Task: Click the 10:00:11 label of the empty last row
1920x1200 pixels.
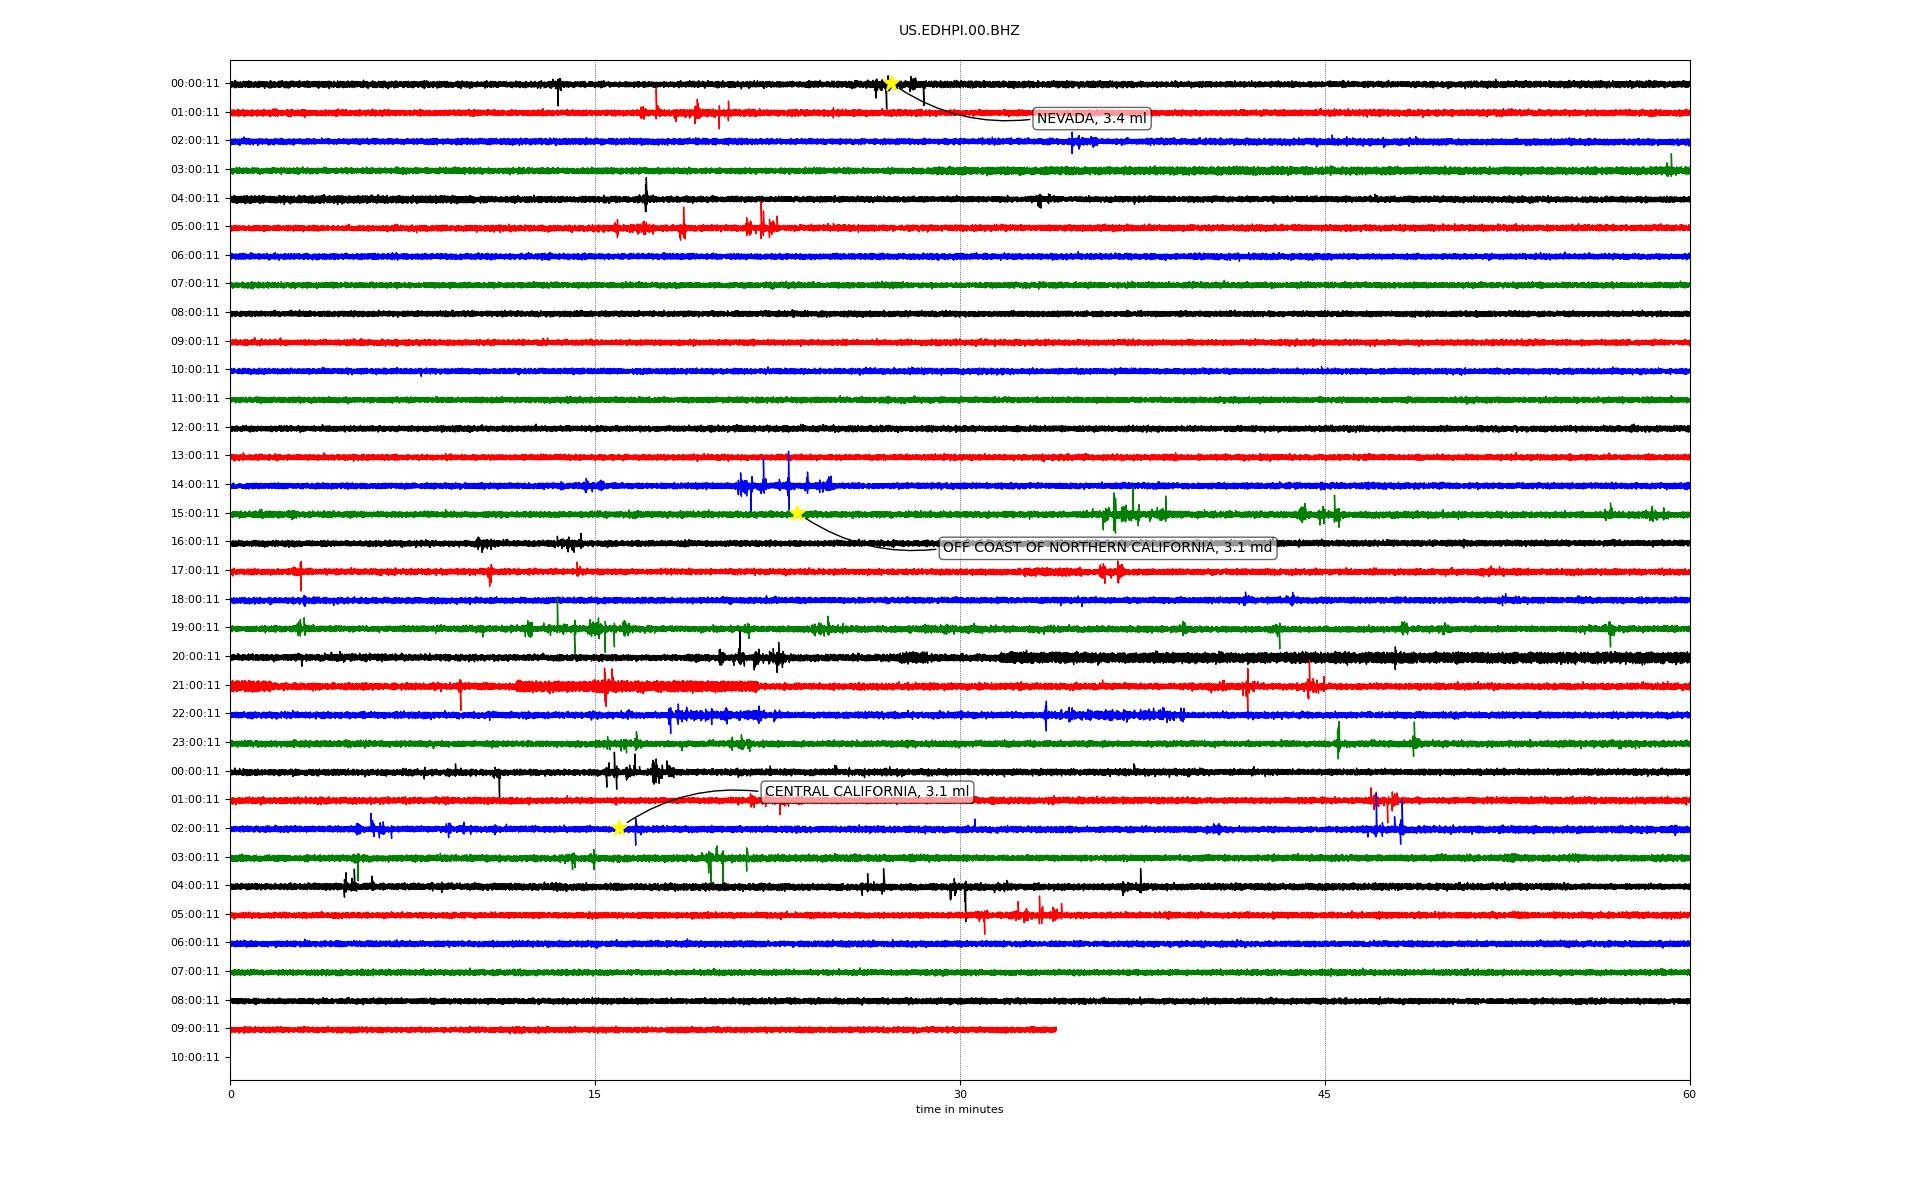Action: tap(195, 1058)
